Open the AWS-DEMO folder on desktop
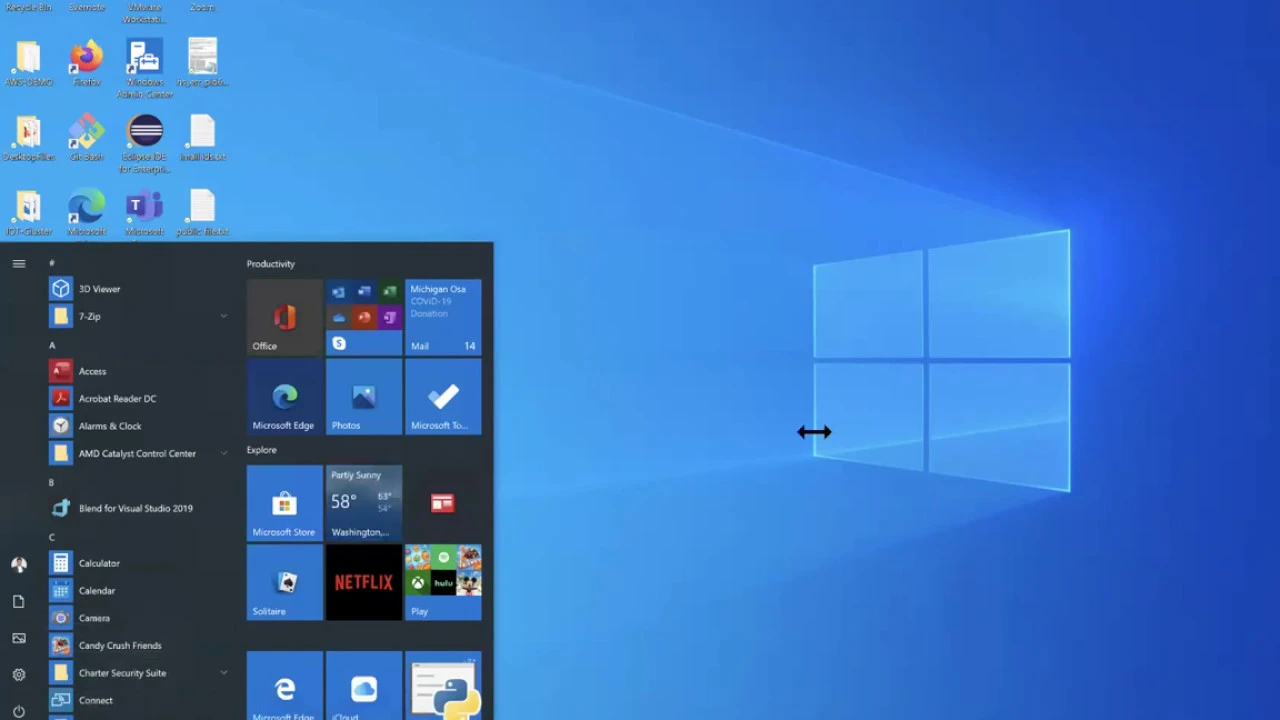 28,64
